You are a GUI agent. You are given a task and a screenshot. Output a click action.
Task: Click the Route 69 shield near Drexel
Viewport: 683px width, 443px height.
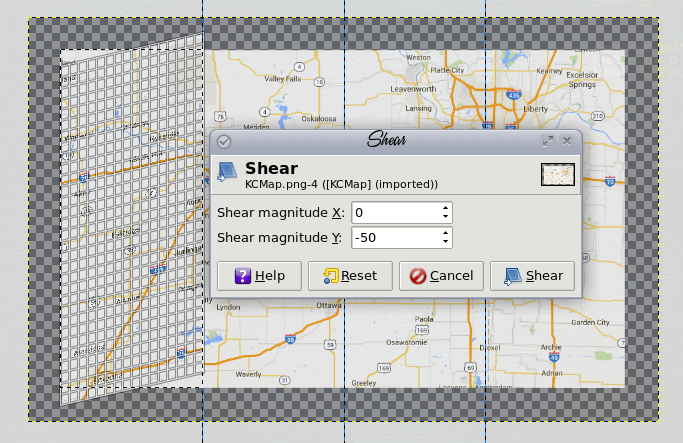[x=470, y=367]
